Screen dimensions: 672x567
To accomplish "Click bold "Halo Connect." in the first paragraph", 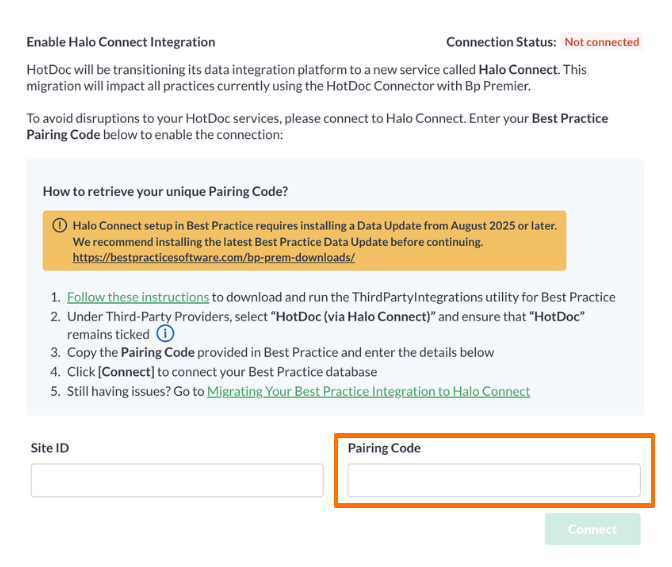I will tap(519, 69).
